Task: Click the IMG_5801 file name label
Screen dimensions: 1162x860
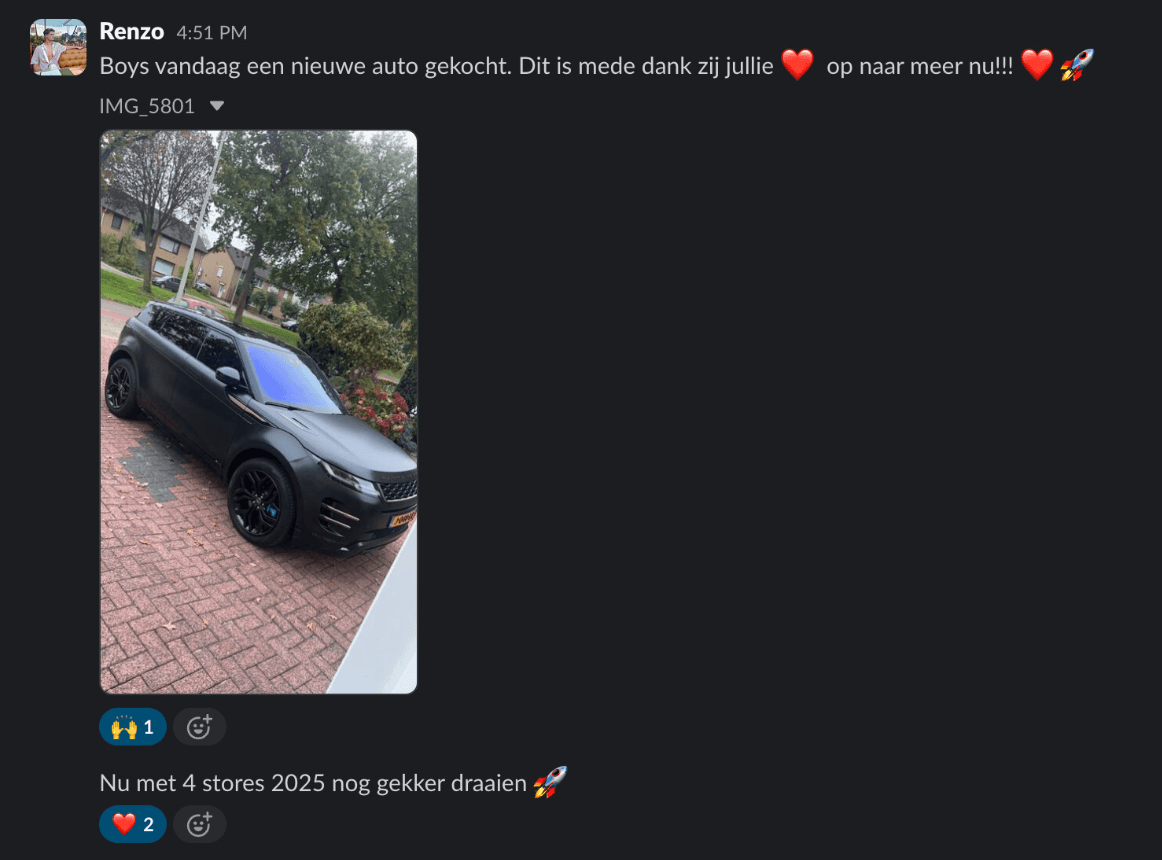Action: [147, 106]
